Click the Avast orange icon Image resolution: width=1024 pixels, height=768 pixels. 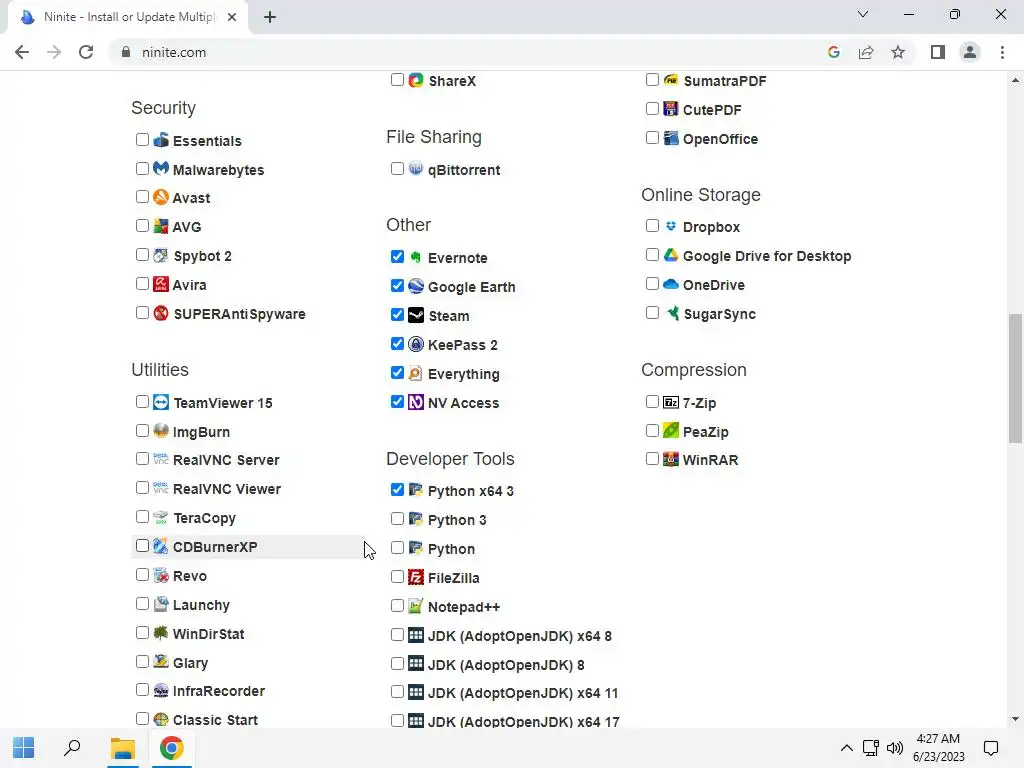click(161, 197)
